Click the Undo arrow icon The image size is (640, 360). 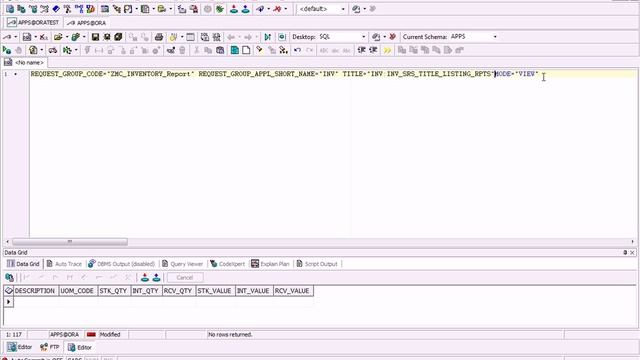[x=298, y=50]
